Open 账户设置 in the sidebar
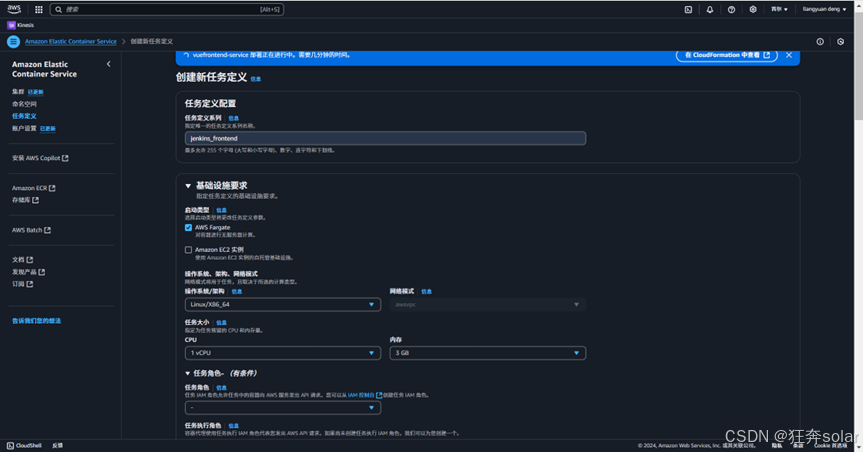 tap(24, 128)
